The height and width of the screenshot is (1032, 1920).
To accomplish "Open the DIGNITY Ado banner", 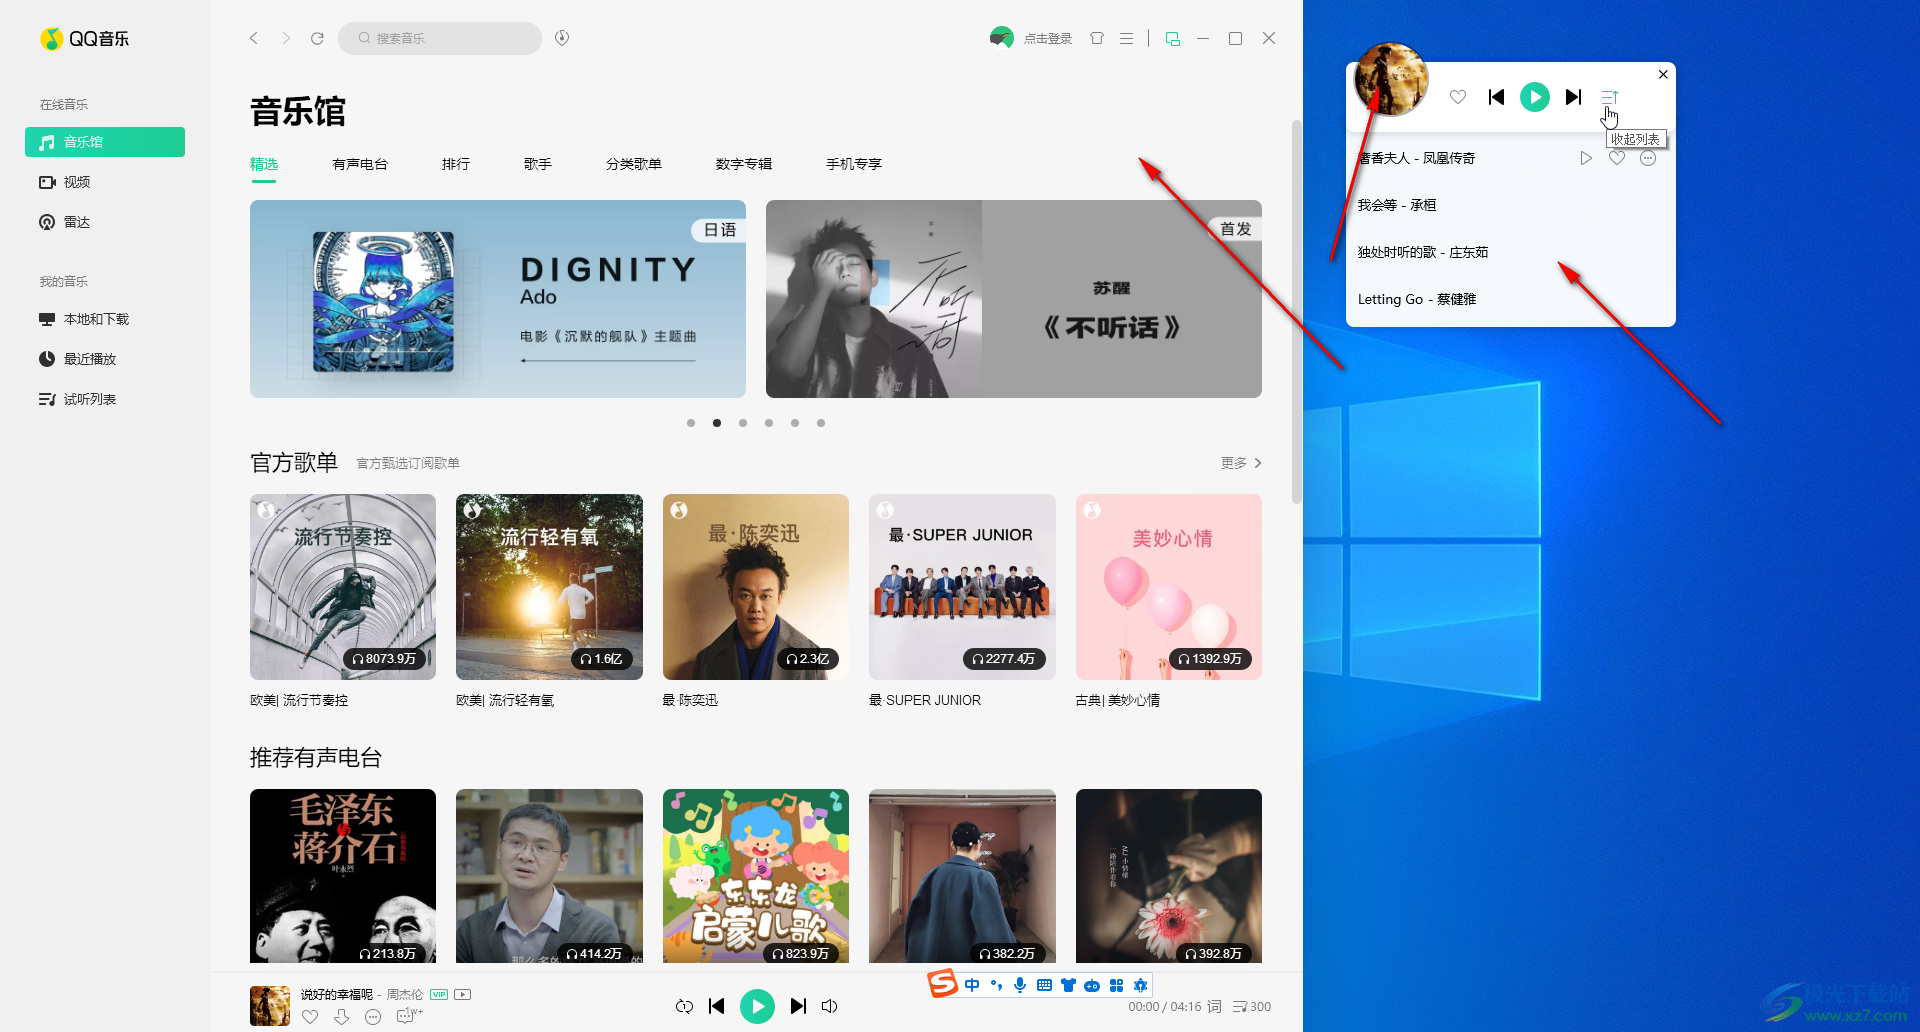I will pyautogui.click(x=498, y=299).
